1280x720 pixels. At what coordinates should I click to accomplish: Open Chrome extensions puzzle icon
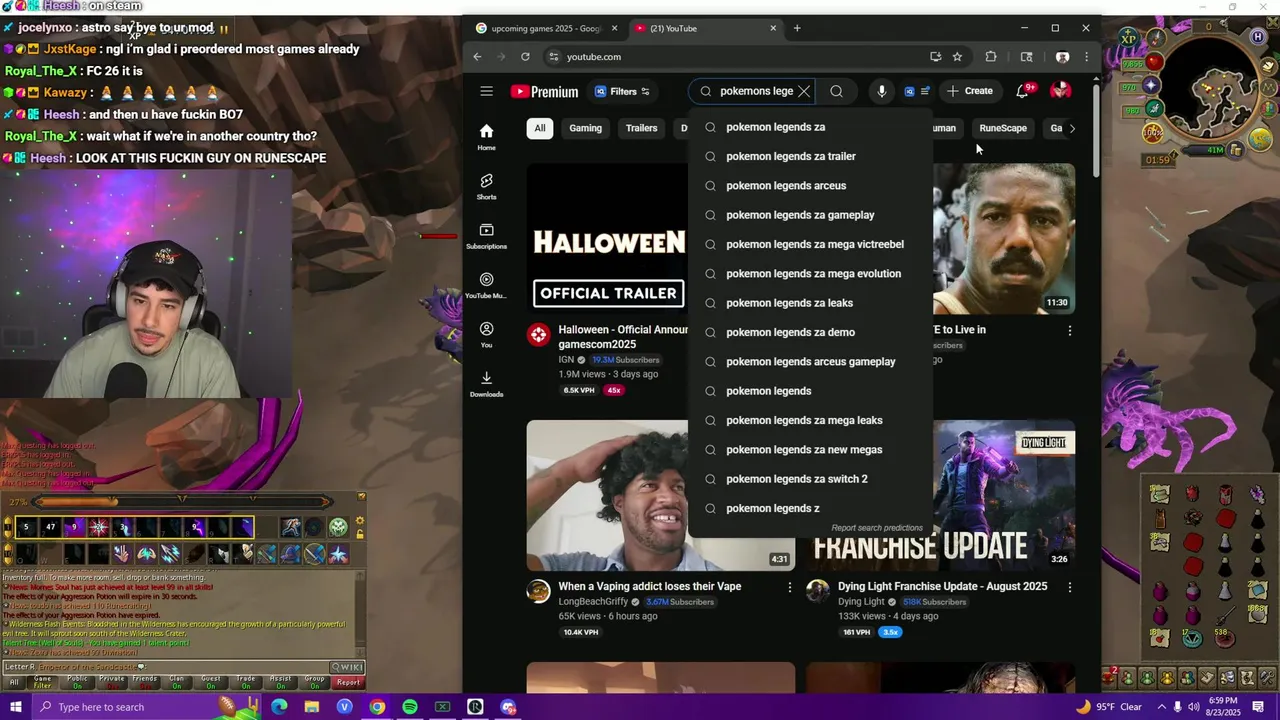(991, 57)
